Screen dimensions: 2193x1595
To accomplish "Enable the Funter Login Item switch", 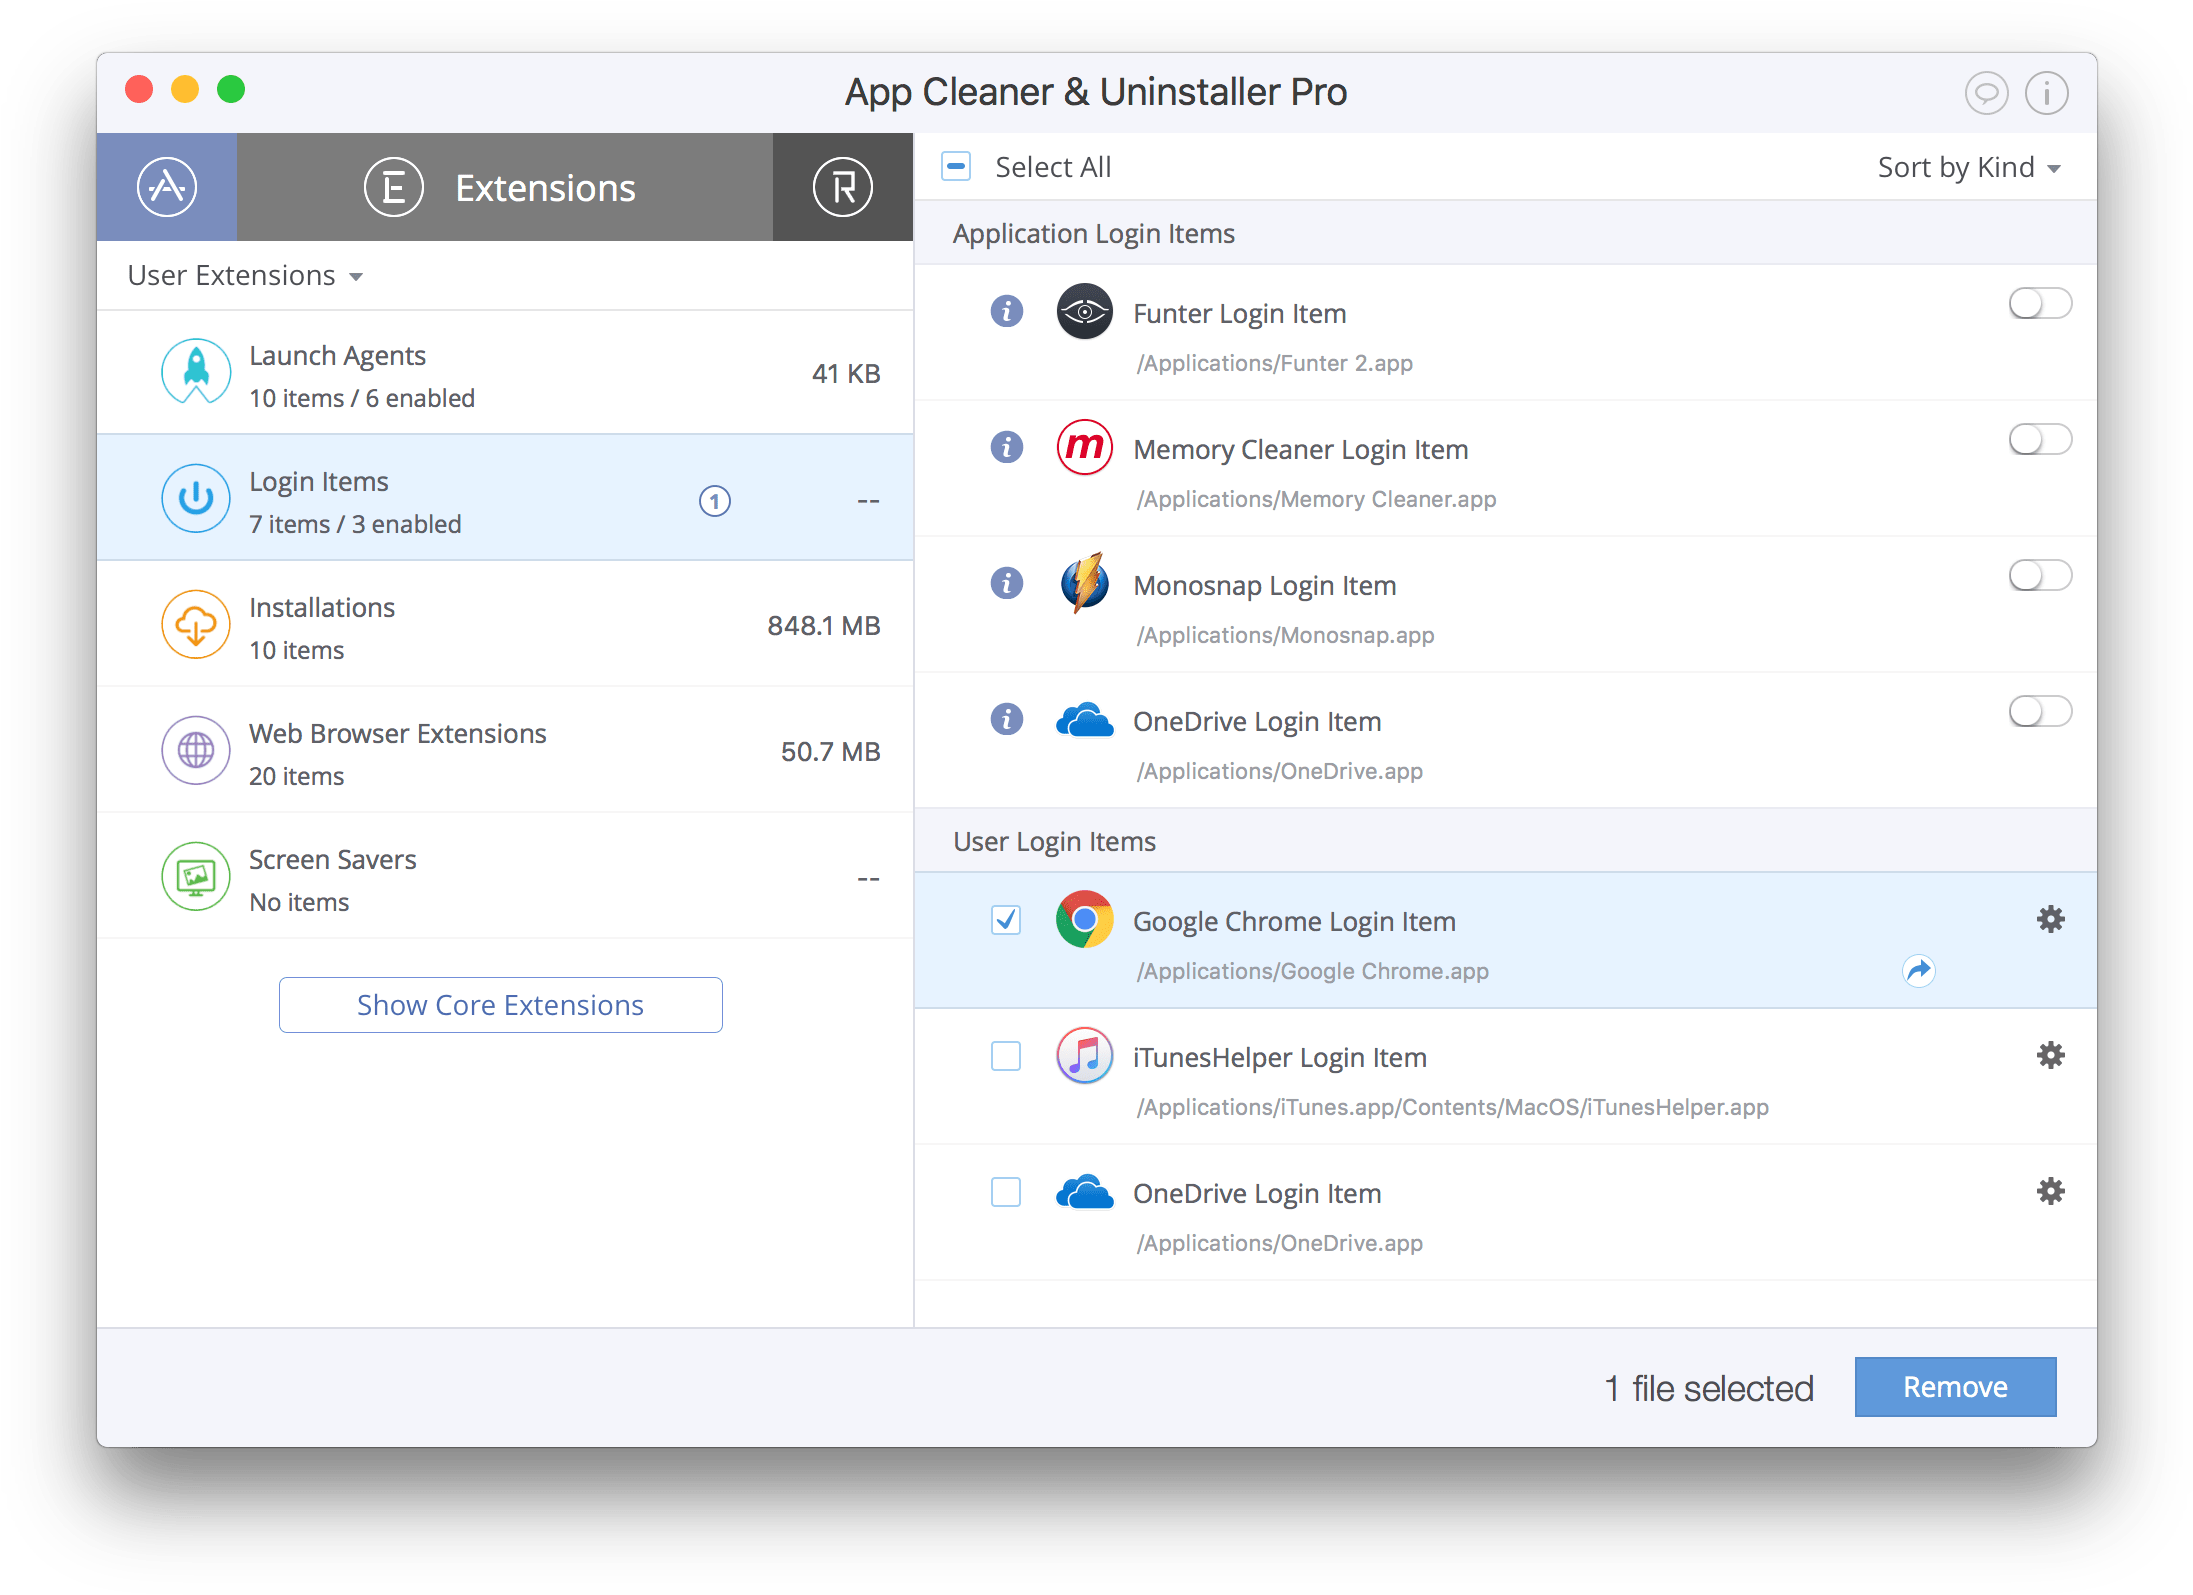I will click(x=2039, y=303).
